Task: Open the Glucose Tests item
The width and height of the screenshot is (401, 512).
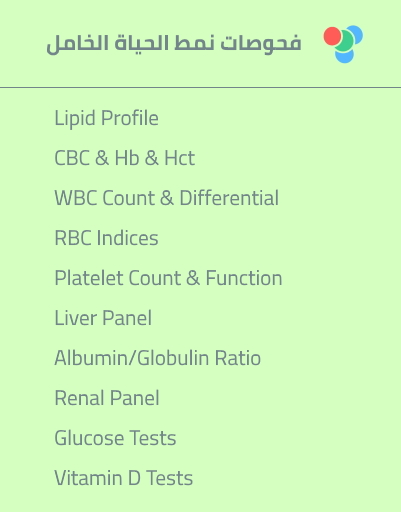Action: [x=115, y=438]
